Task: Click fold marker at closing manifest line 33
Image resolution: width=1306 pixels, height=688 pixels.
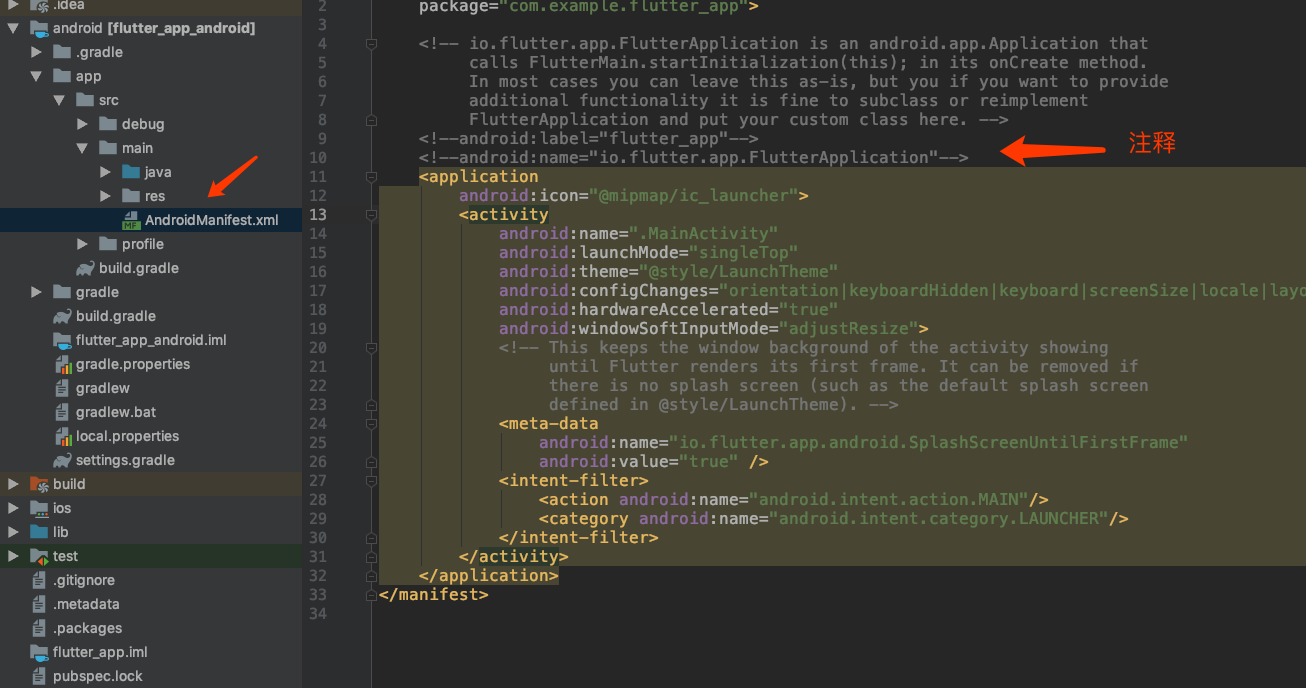Action: (372, 595)
